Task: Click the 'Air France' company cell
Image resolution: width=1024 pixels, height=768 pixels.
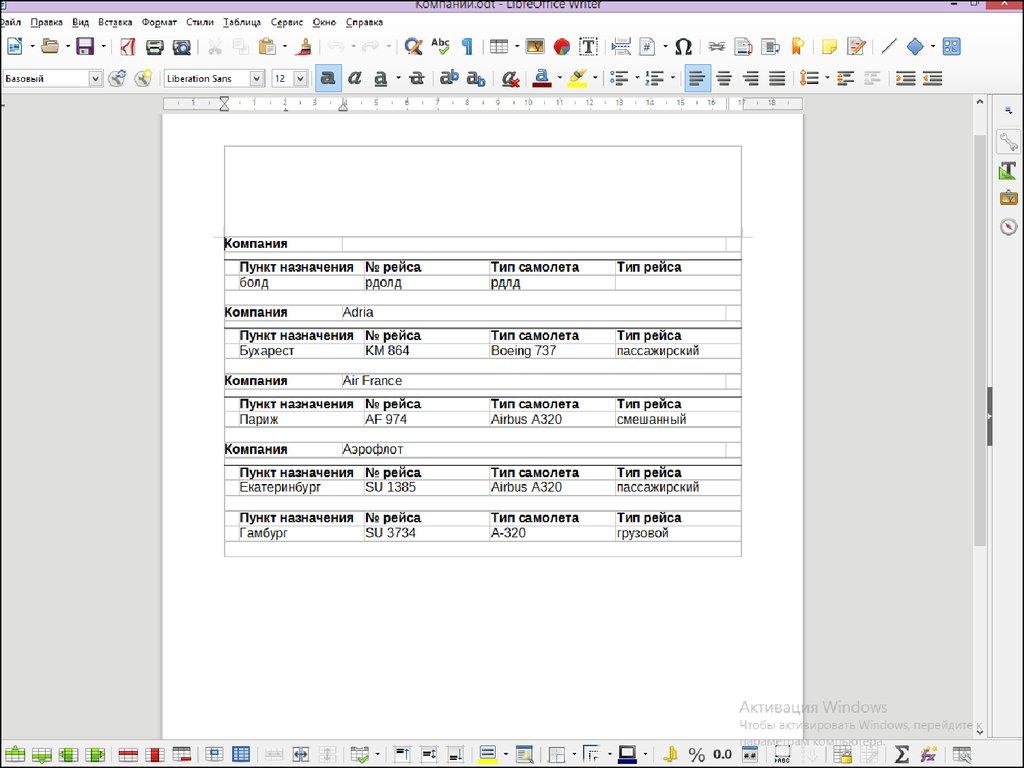Action: point(372,381)
